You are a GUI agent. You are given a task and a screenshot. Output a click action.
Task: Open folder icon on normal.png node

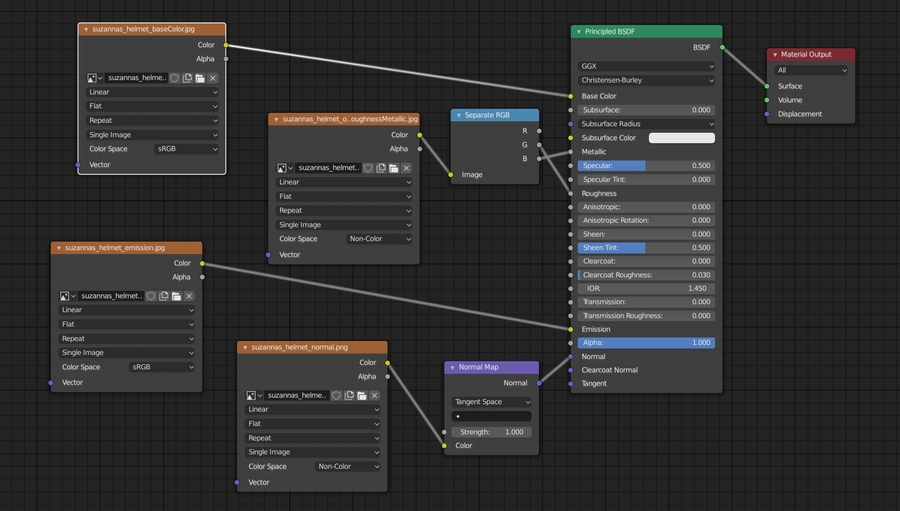click(362, 395)
